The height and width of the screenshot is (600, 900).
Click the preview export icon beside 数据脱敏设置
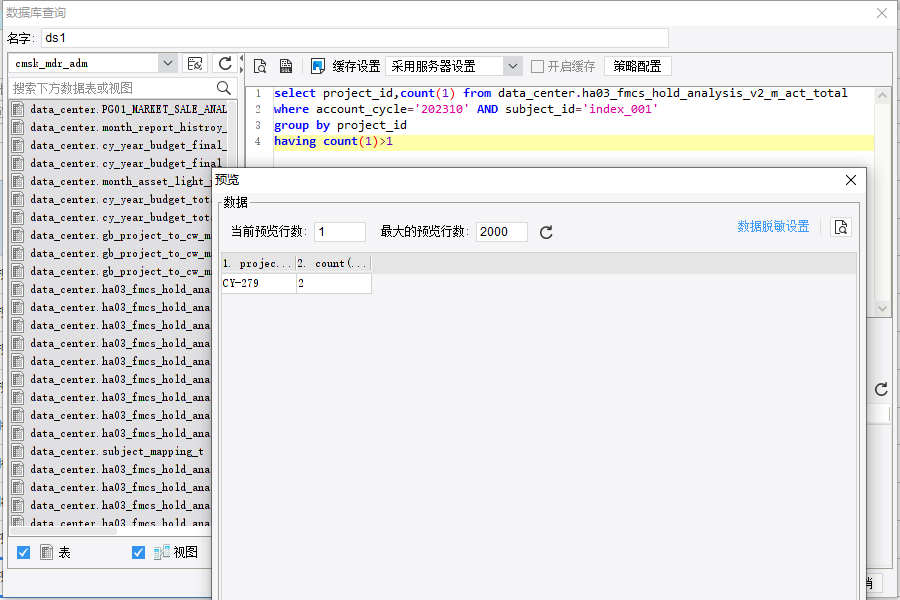841,227
